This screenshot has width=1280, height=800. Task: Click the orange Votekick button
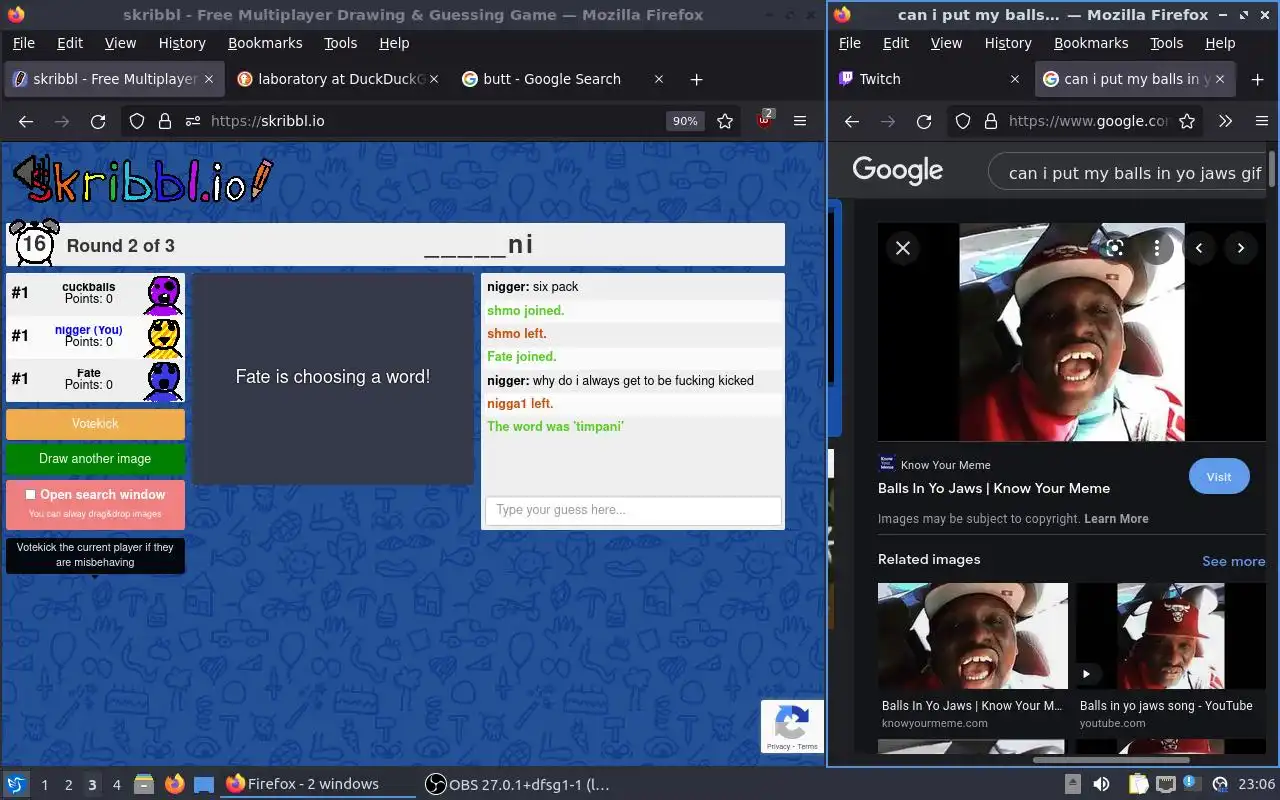[x=95, y=424]
